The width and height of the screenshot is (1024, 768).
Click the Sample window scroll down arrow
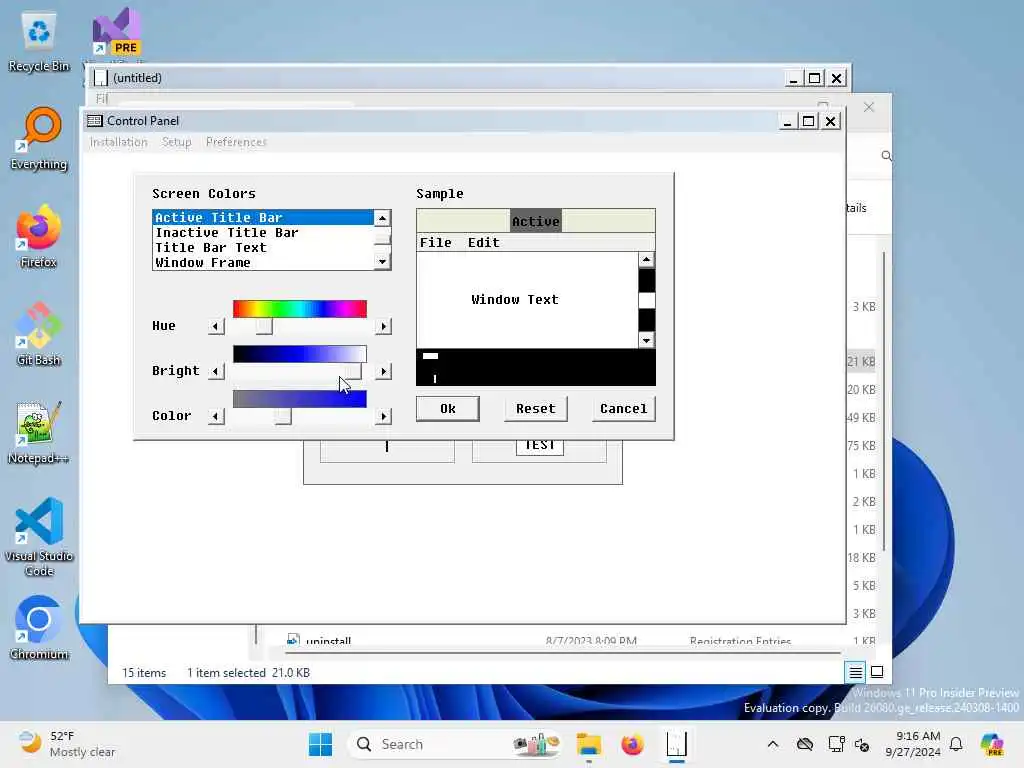pyautogui.click(x=646, y=340)
